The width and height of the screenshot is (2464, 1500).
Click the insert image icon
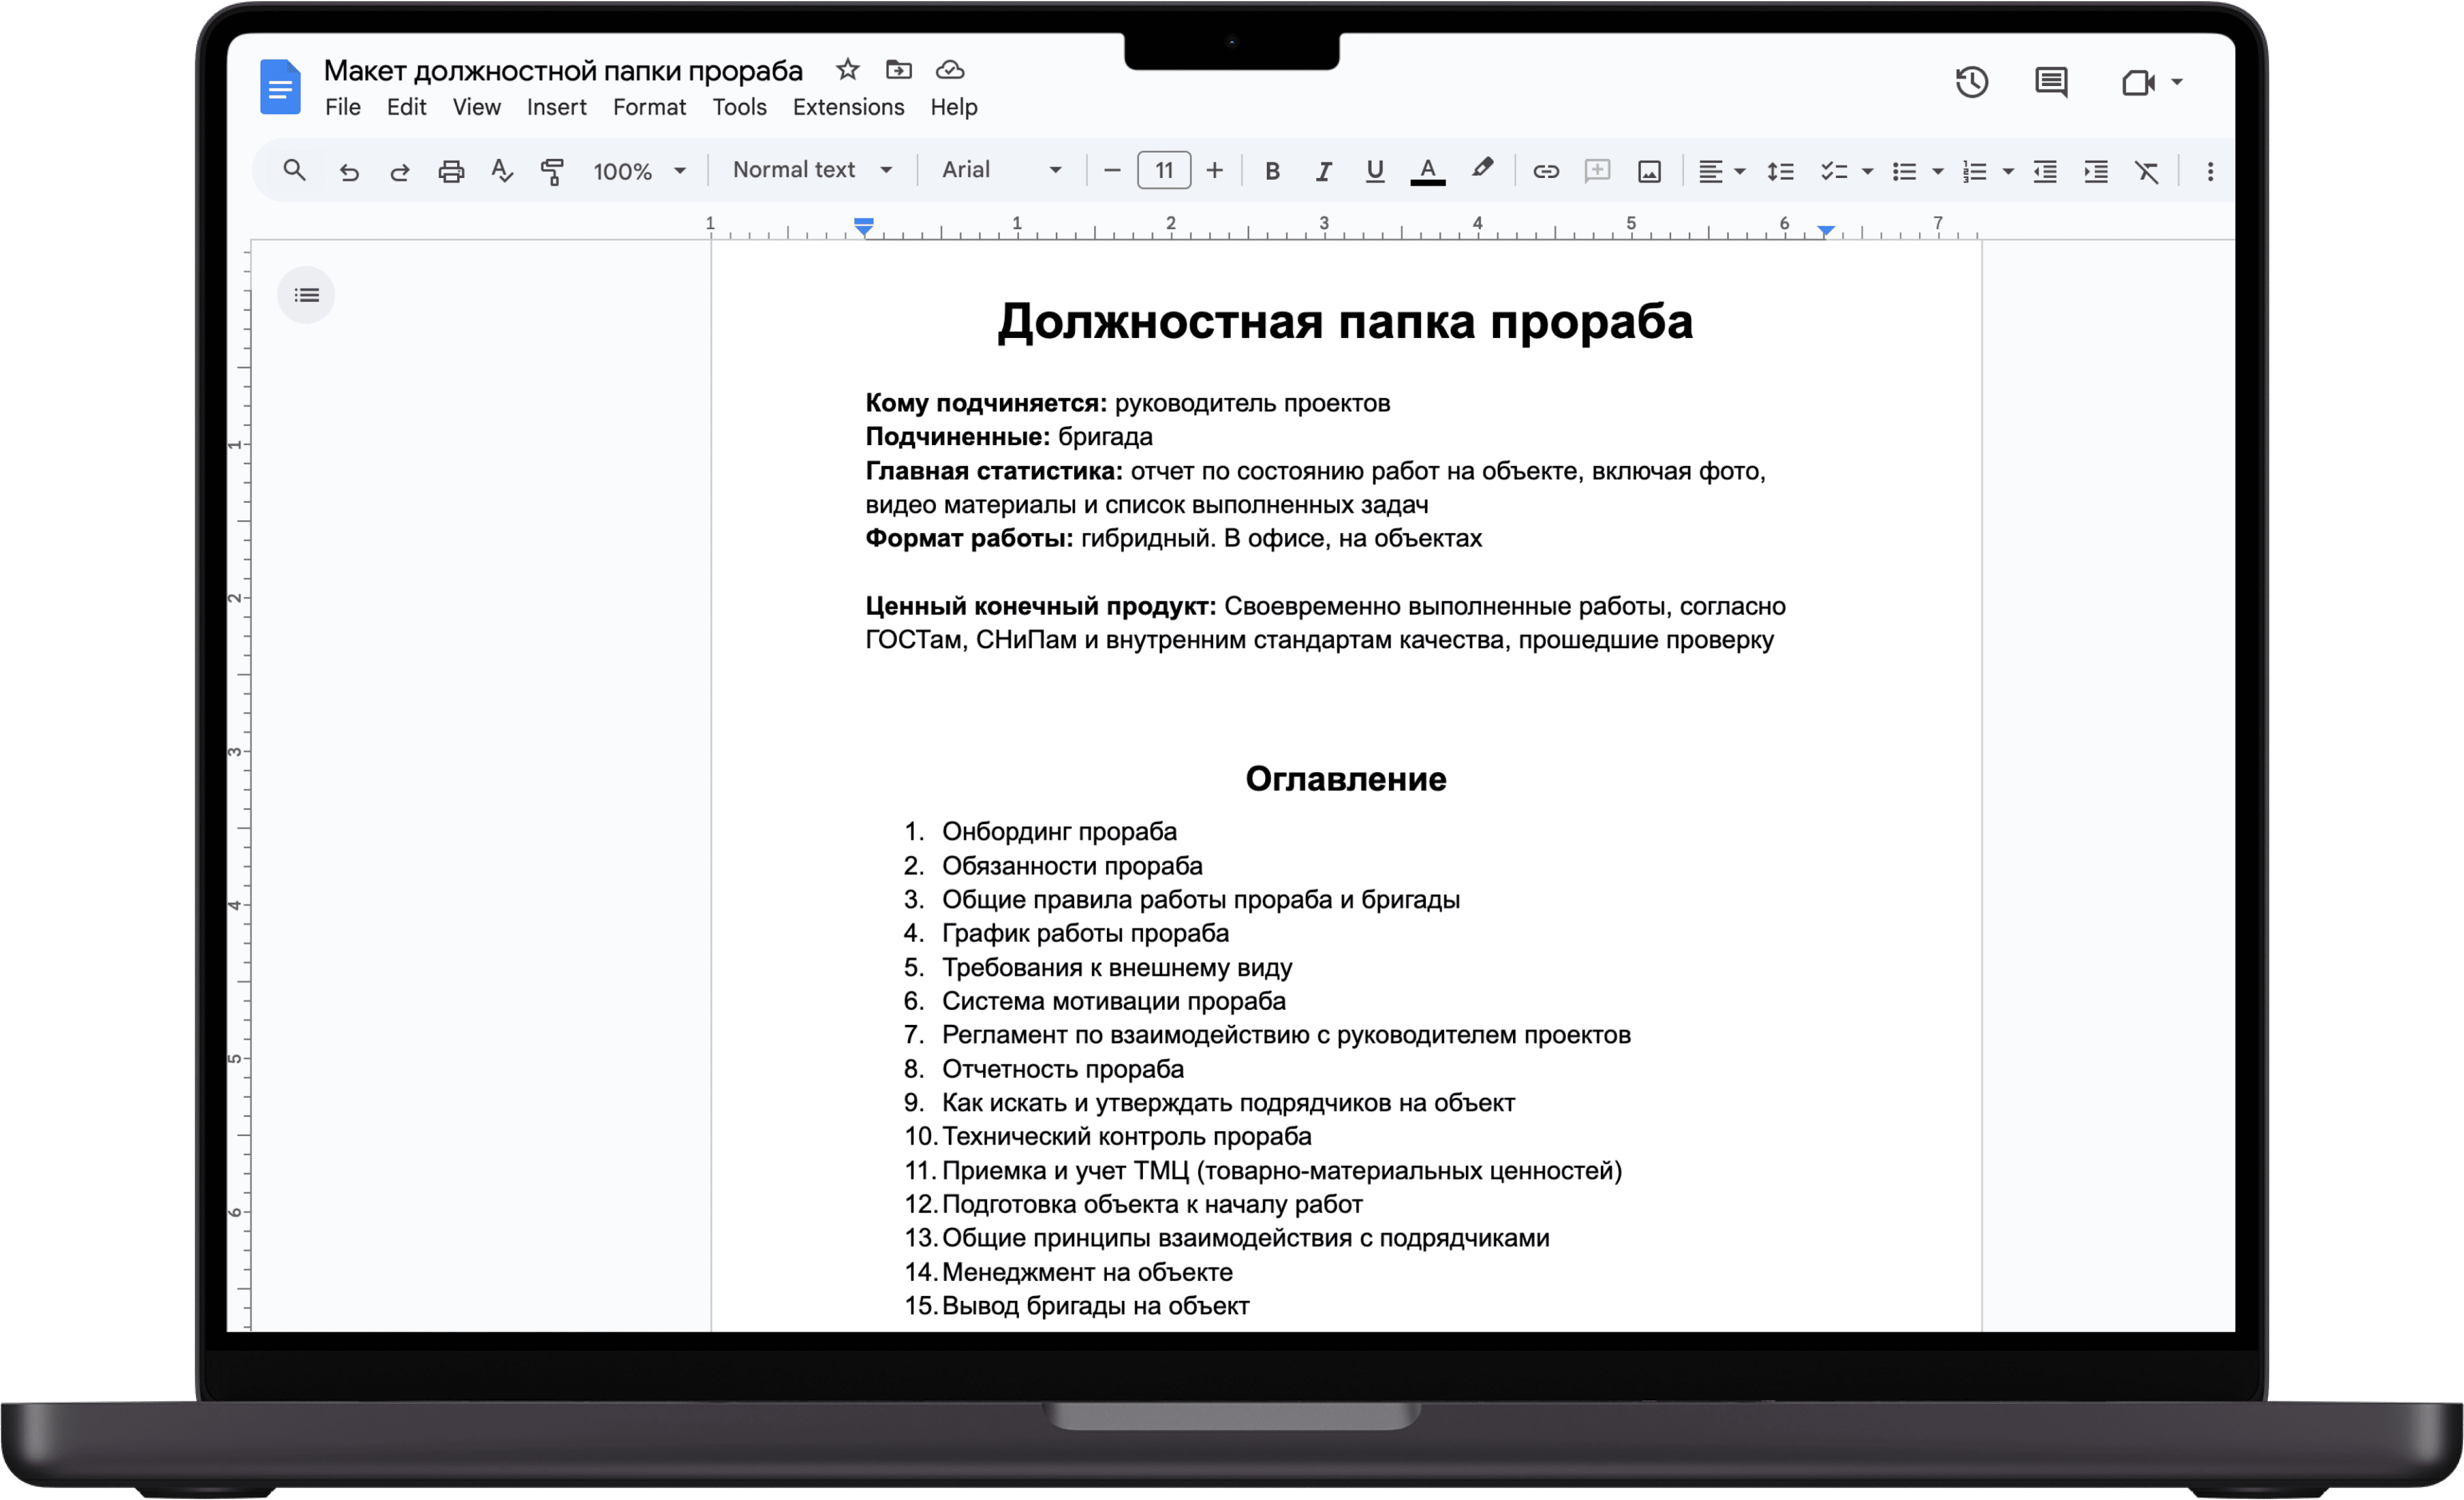tap(1649, 171)
